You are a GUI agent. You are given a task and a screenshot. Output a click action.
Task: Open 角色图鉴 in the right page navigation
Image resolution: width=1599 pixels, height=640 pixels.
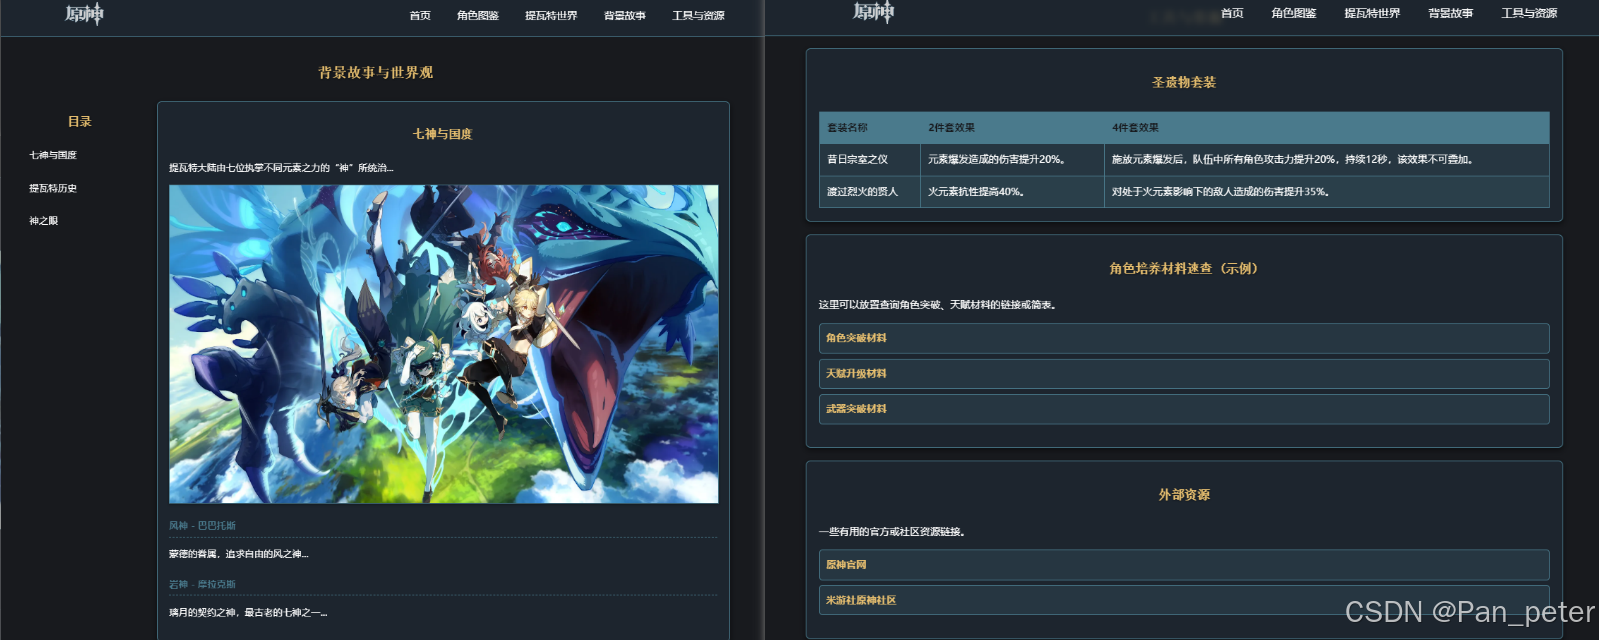click(x=1294, y=13)
